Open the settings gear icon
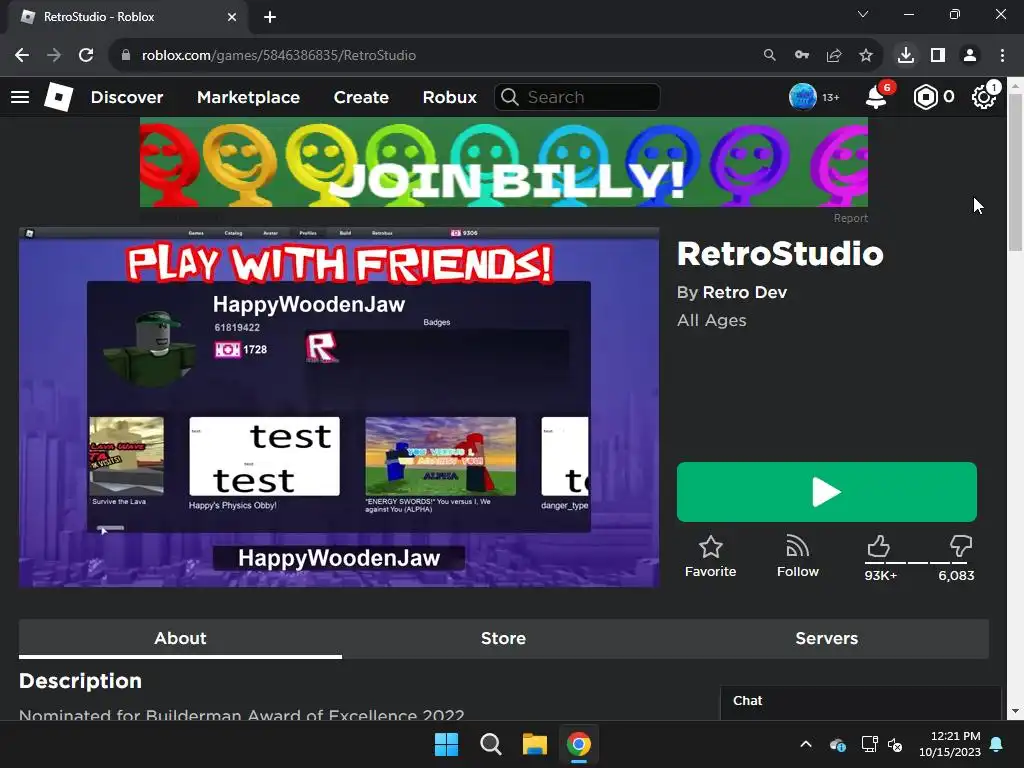1024x768 pixels. (x=984, y=97)
